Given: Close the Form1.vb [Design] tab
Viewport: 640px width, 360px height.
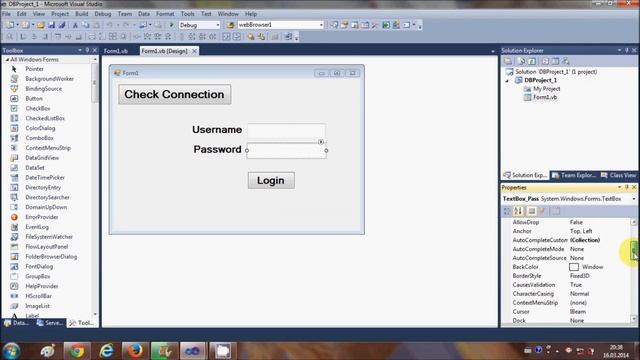Looking at the screenshot, I should [x=194, y=51].
